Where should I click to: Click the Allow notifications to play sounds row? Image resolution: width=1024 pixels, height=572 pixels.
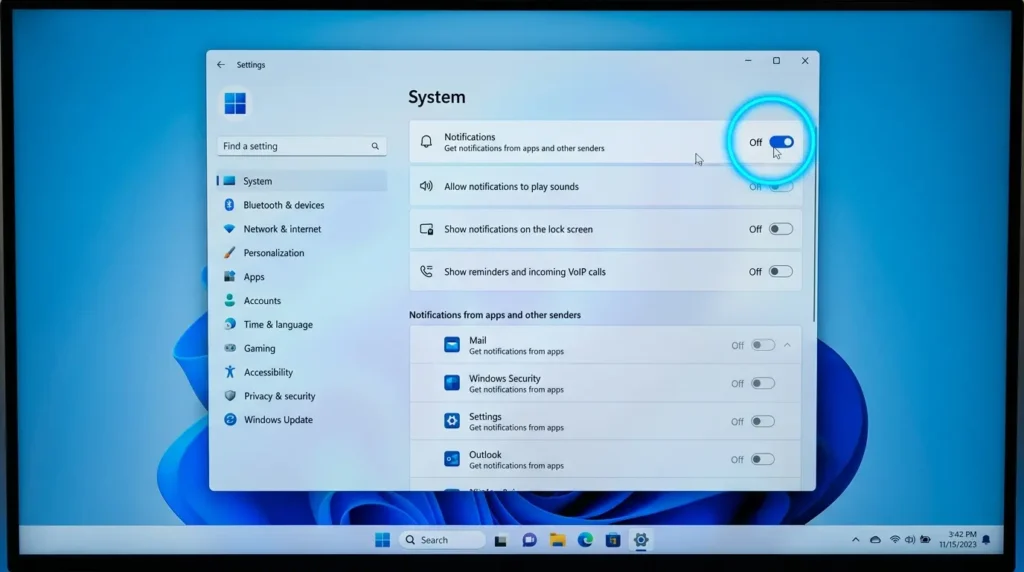[605, 187]
